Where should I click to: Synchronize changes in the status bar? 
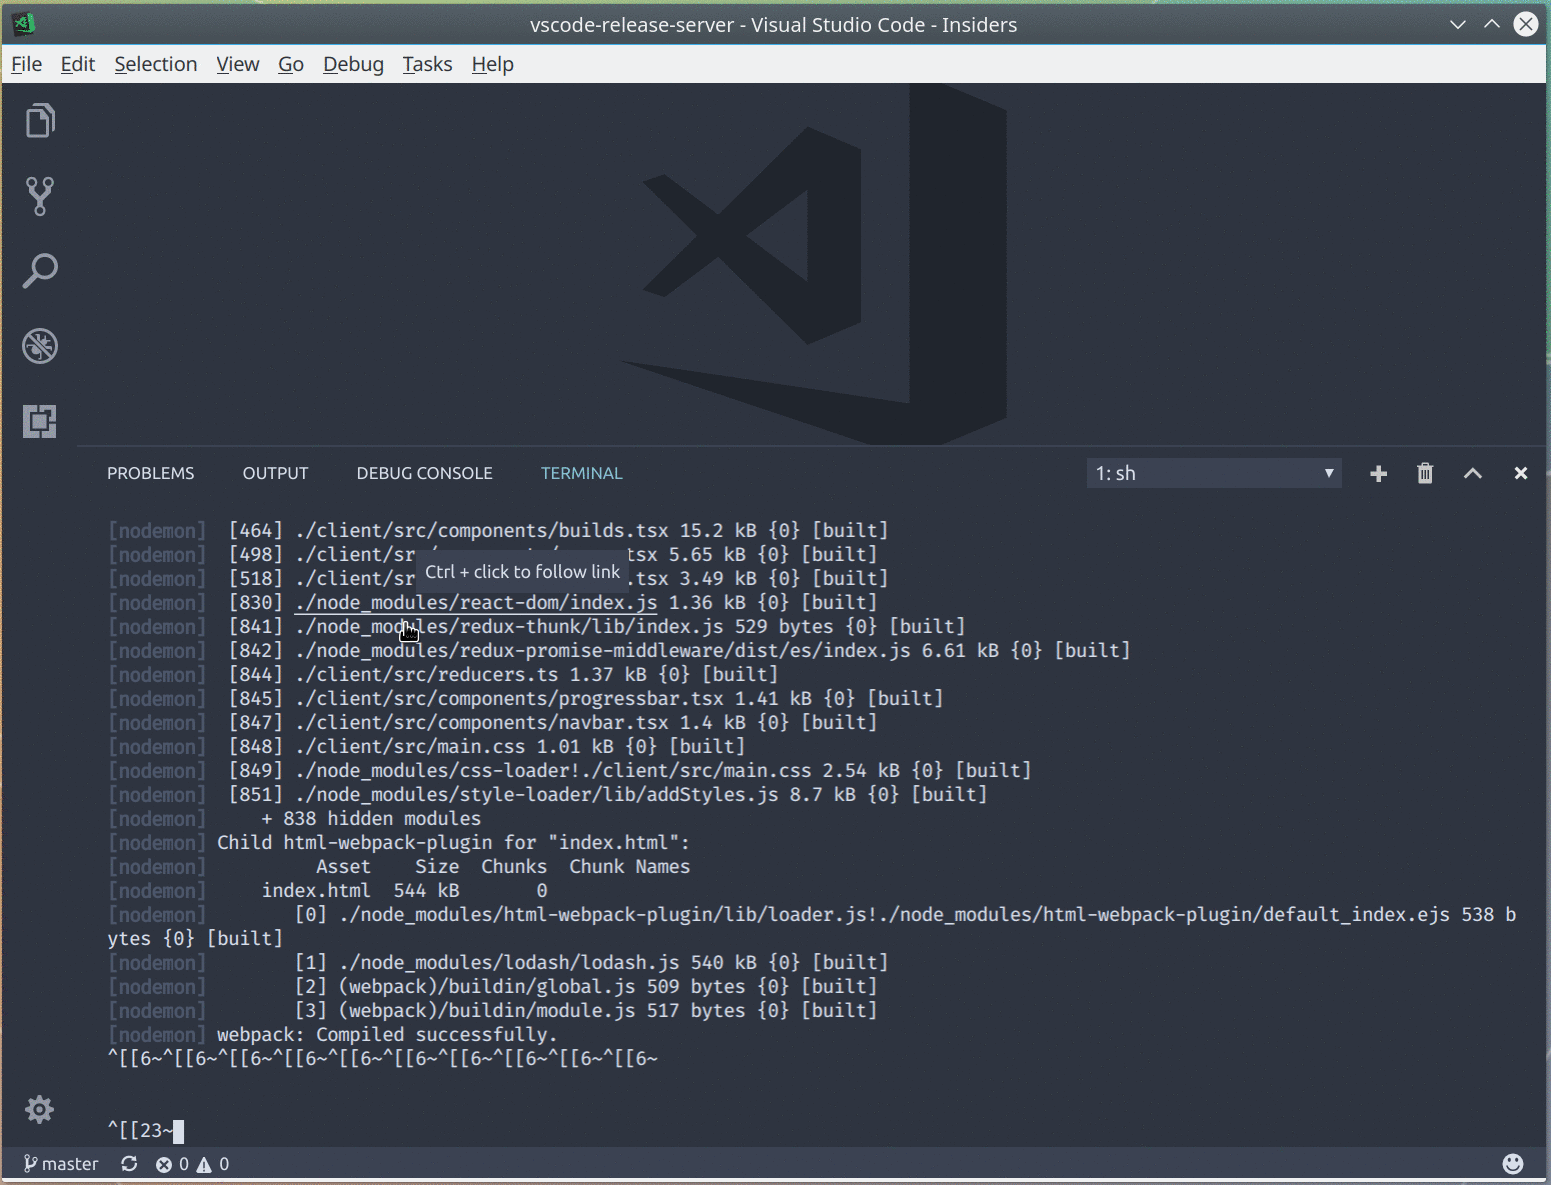129,1164
